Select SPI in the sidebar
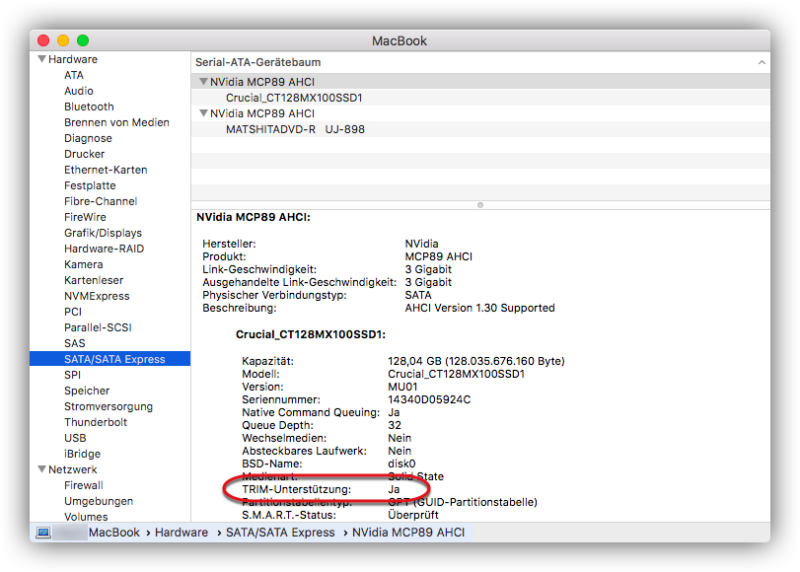The image size is (800, 572). click(x=72, y=375)
